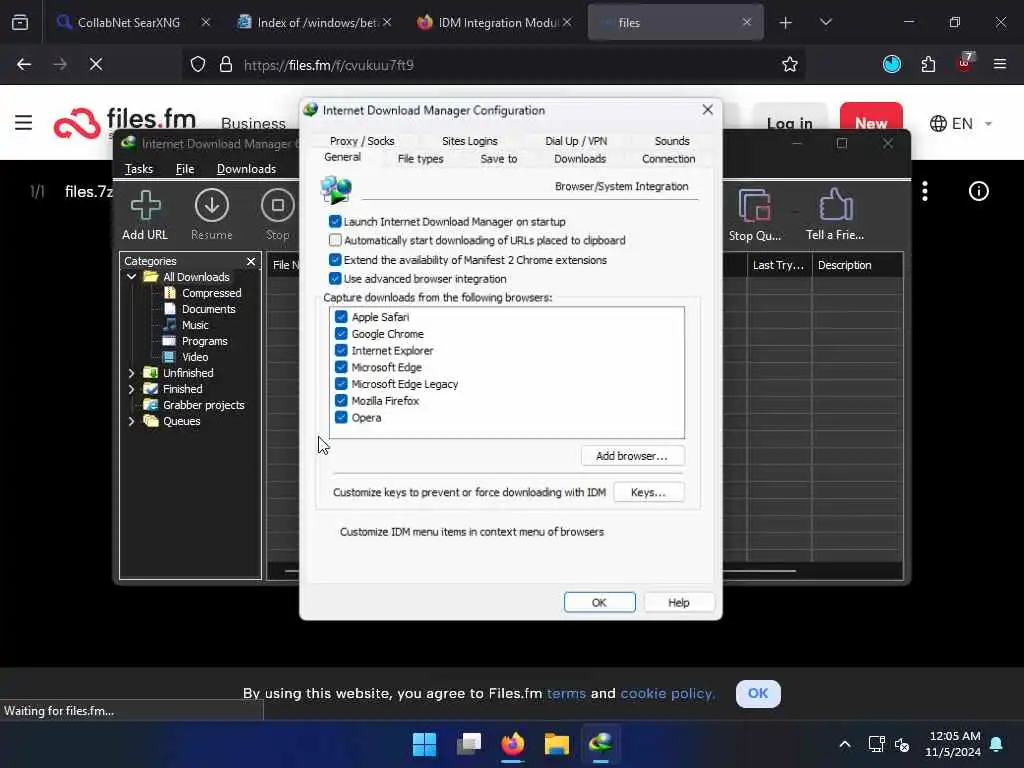Switch to the File types tab
This screenshot has width=1024, height=768.
(421, 159)
